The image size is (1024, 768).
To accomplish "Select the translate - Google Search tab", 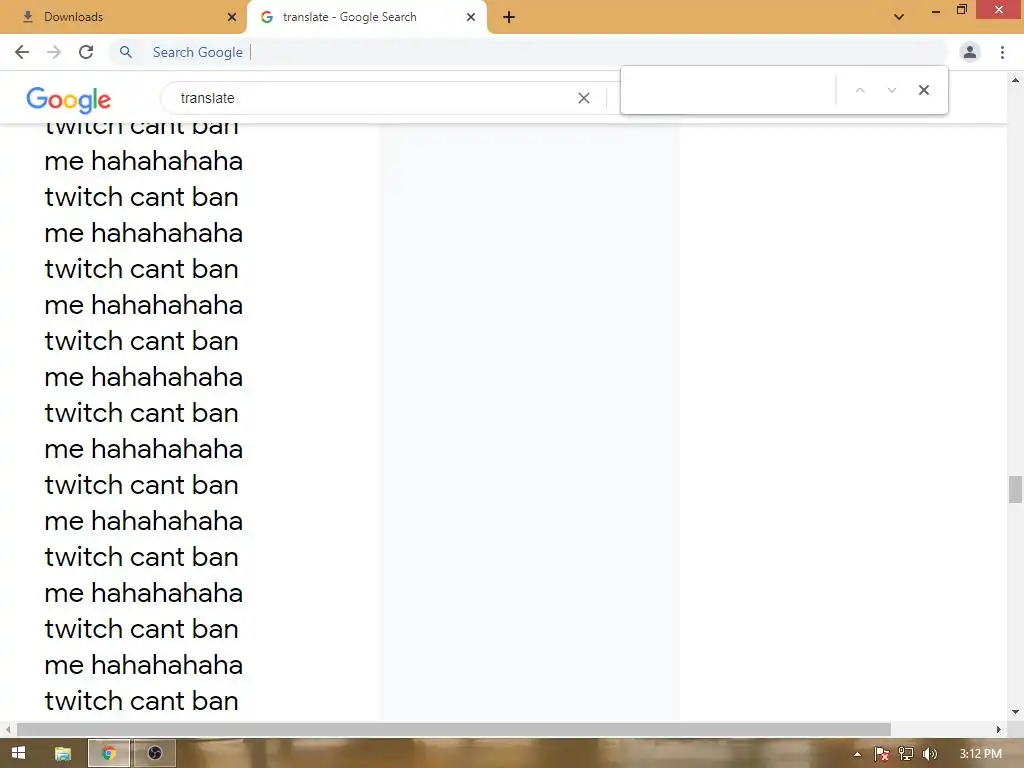I will point(367,17).
